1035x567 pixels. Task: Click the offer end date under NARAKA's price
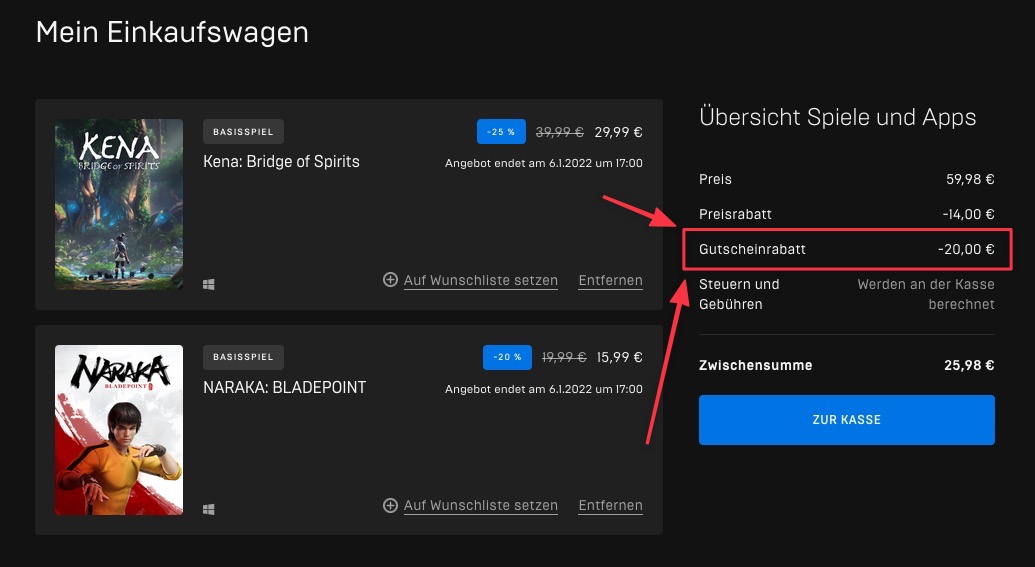tap(544, 389)
